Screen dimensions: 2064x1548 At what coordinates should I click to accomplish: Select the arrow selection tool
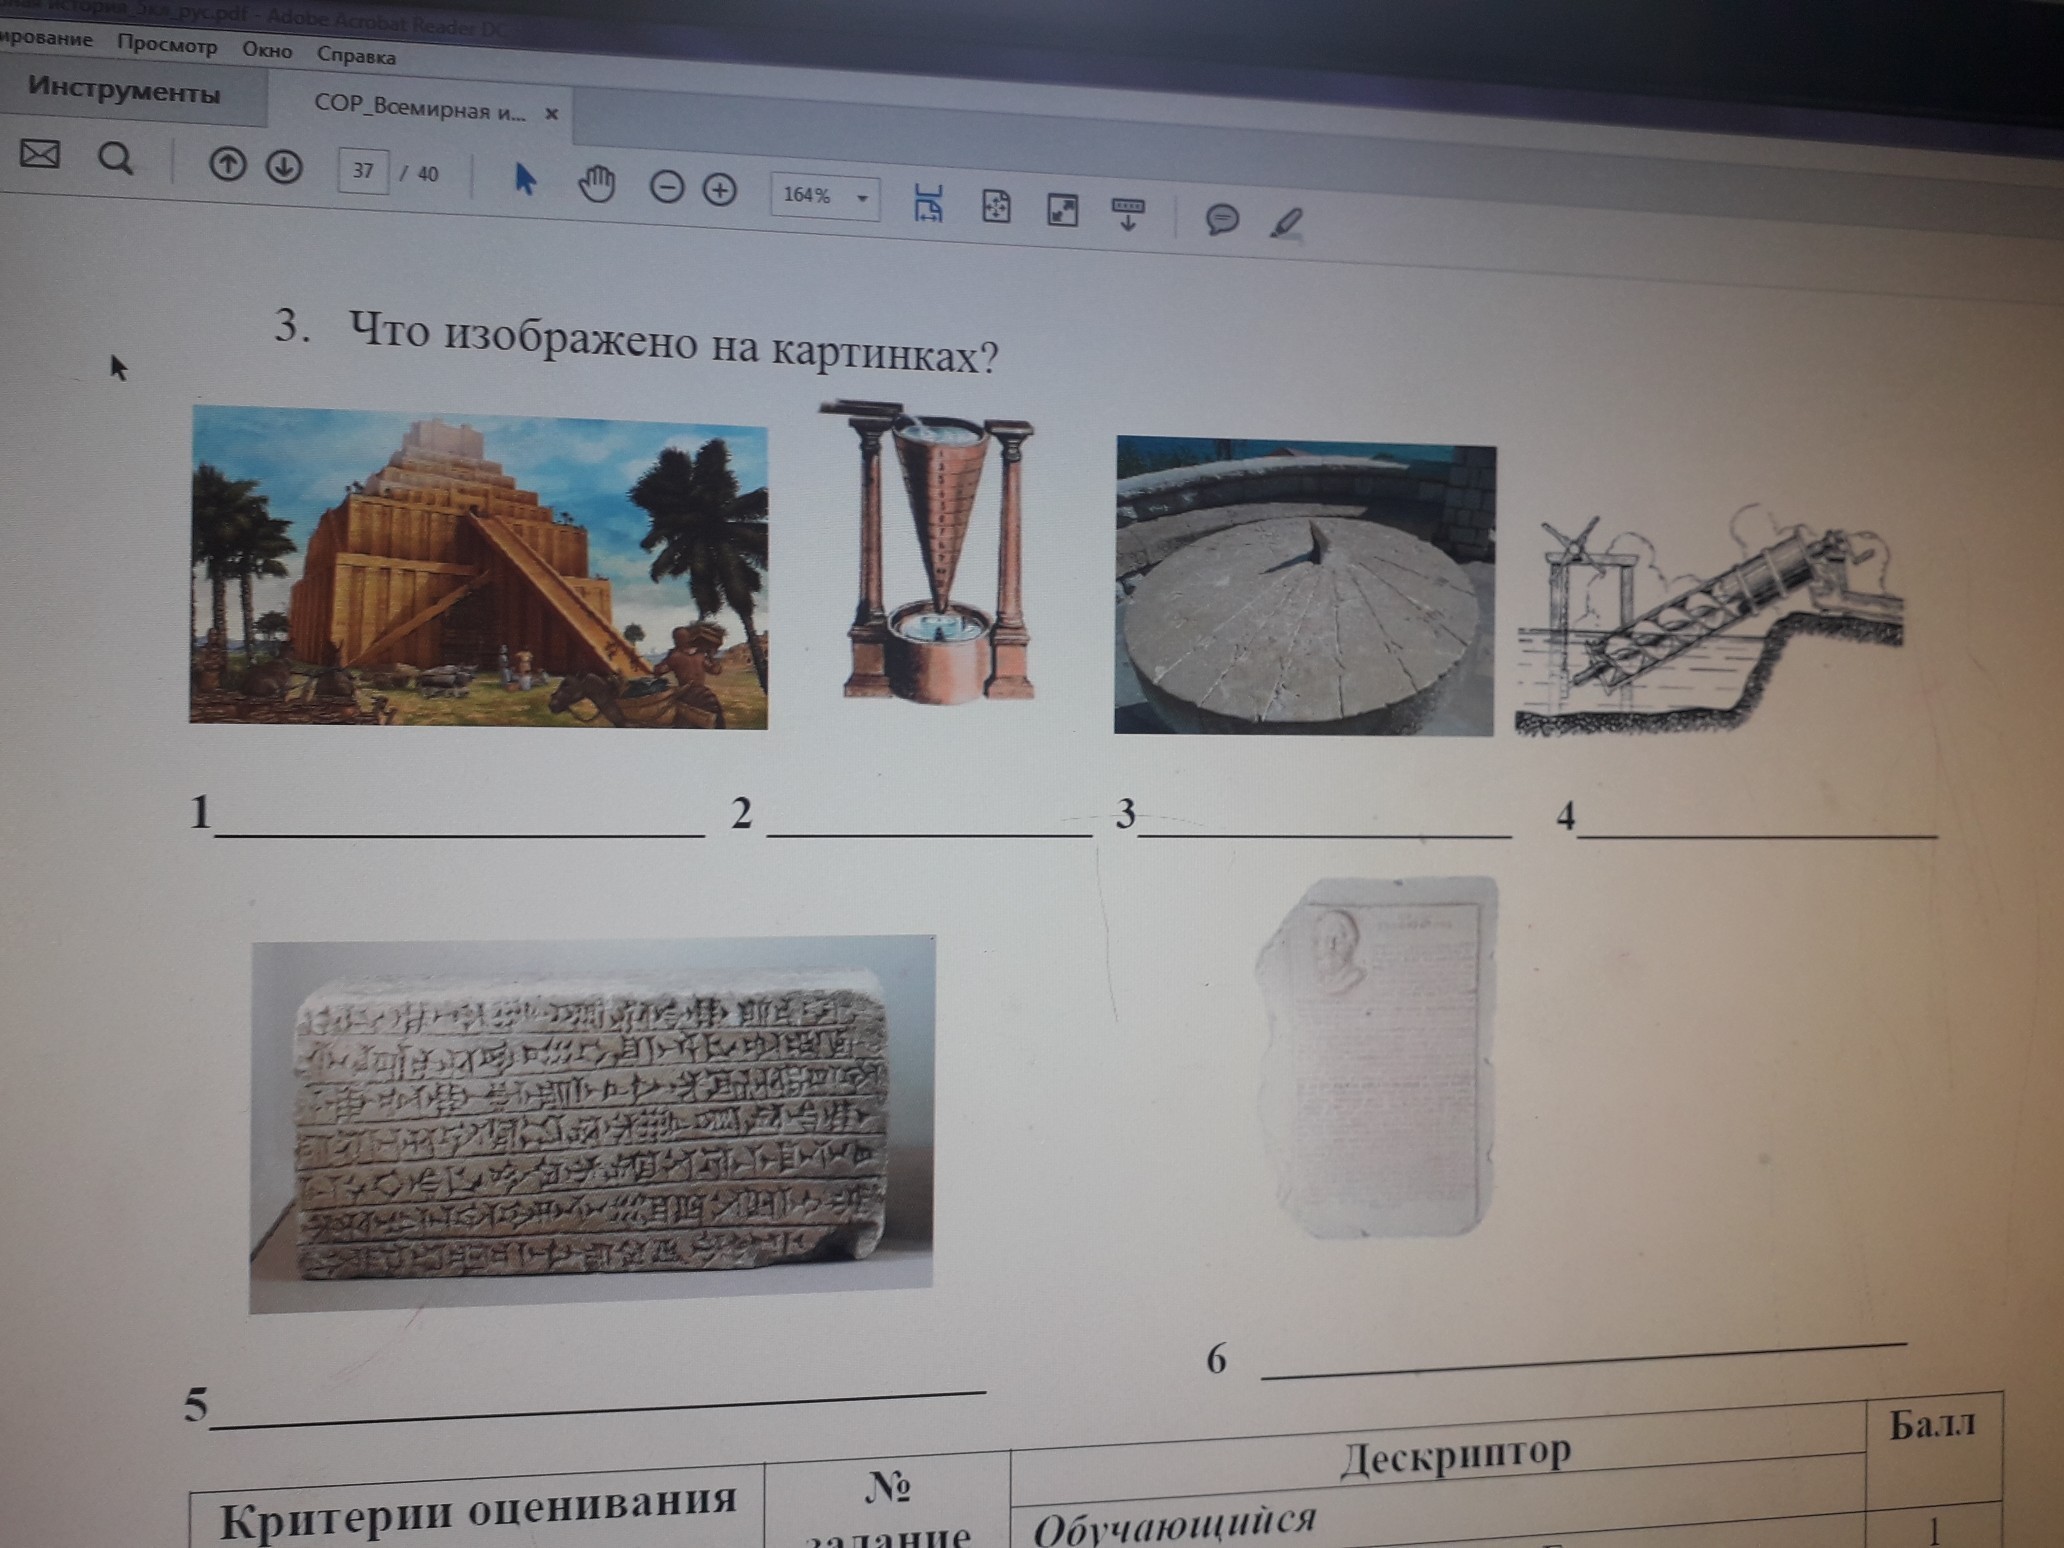(x=524, y=180)
